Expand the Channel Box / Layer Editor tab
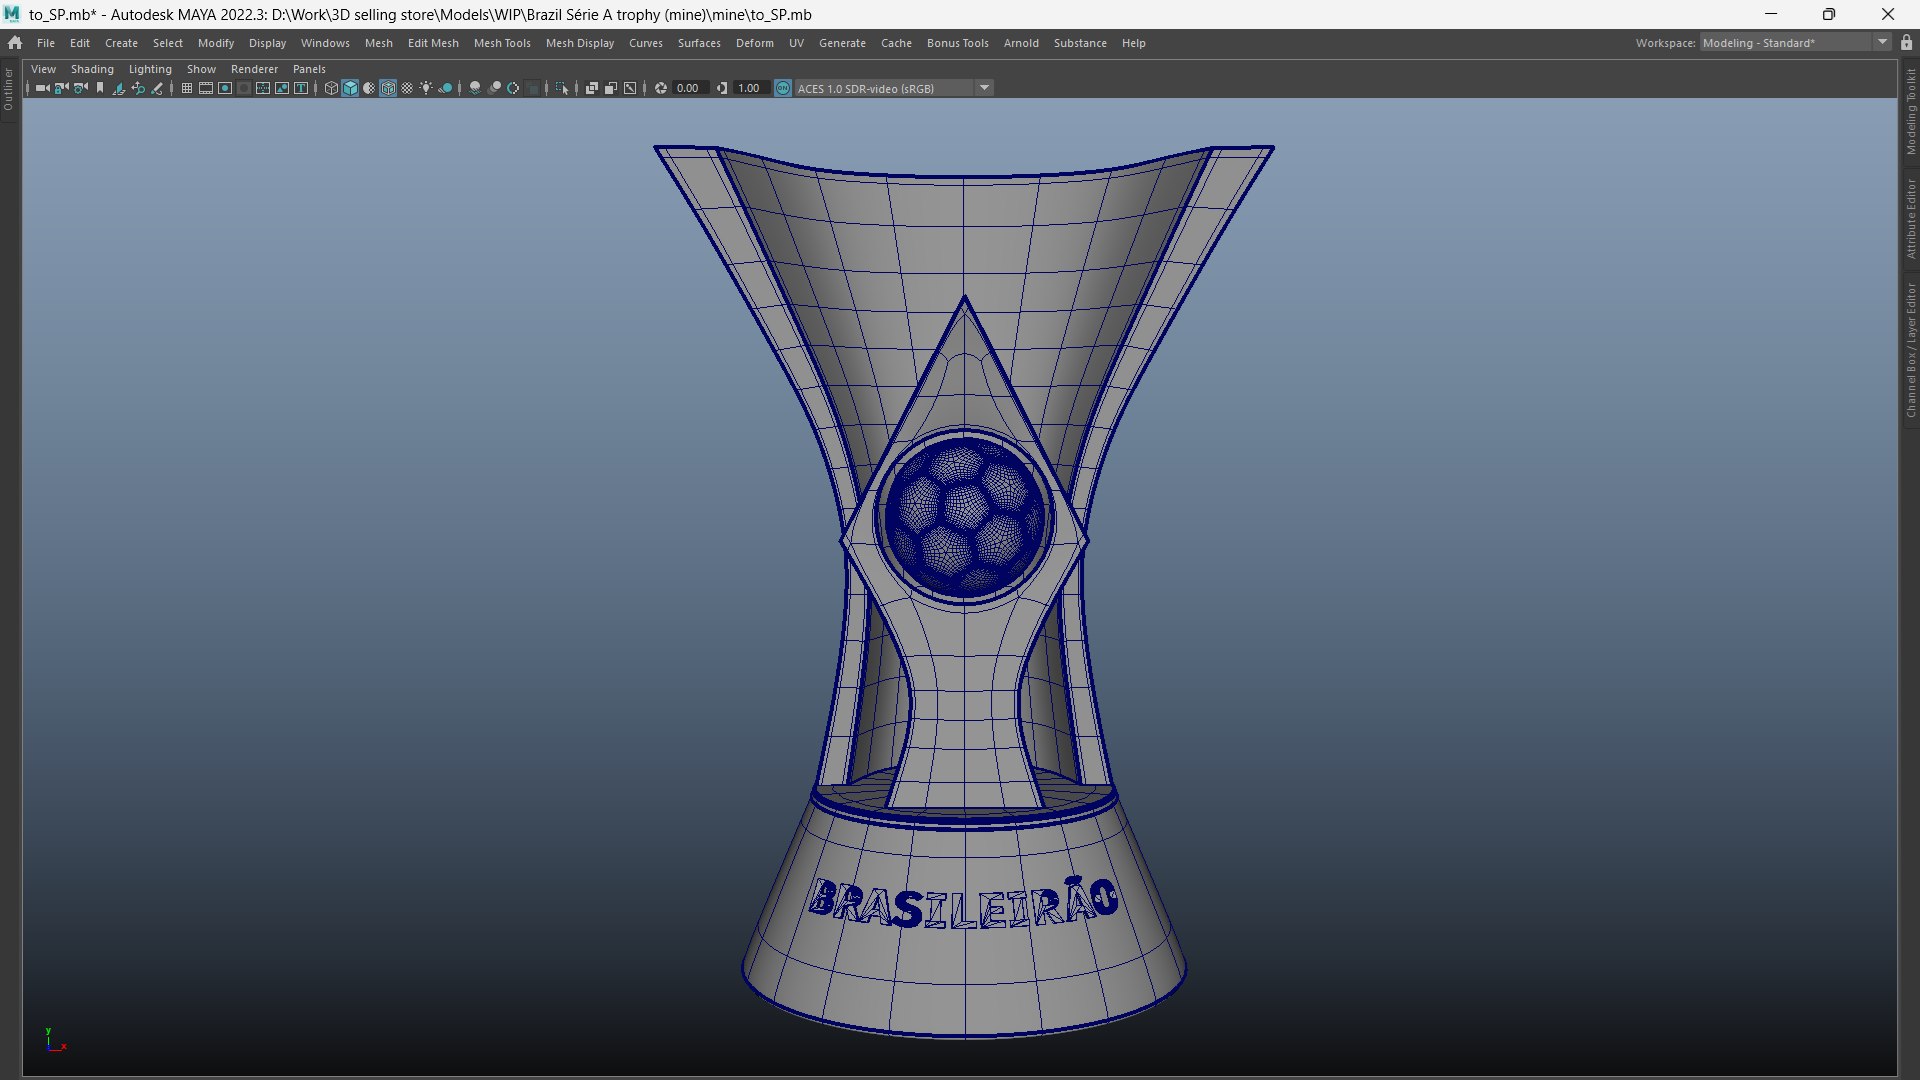Viewport: 1920px width, 1080px height. 1910,349
